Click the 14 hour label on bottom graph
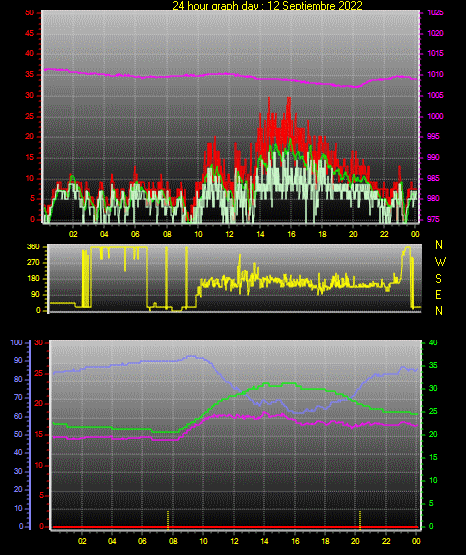 point(264,541)
